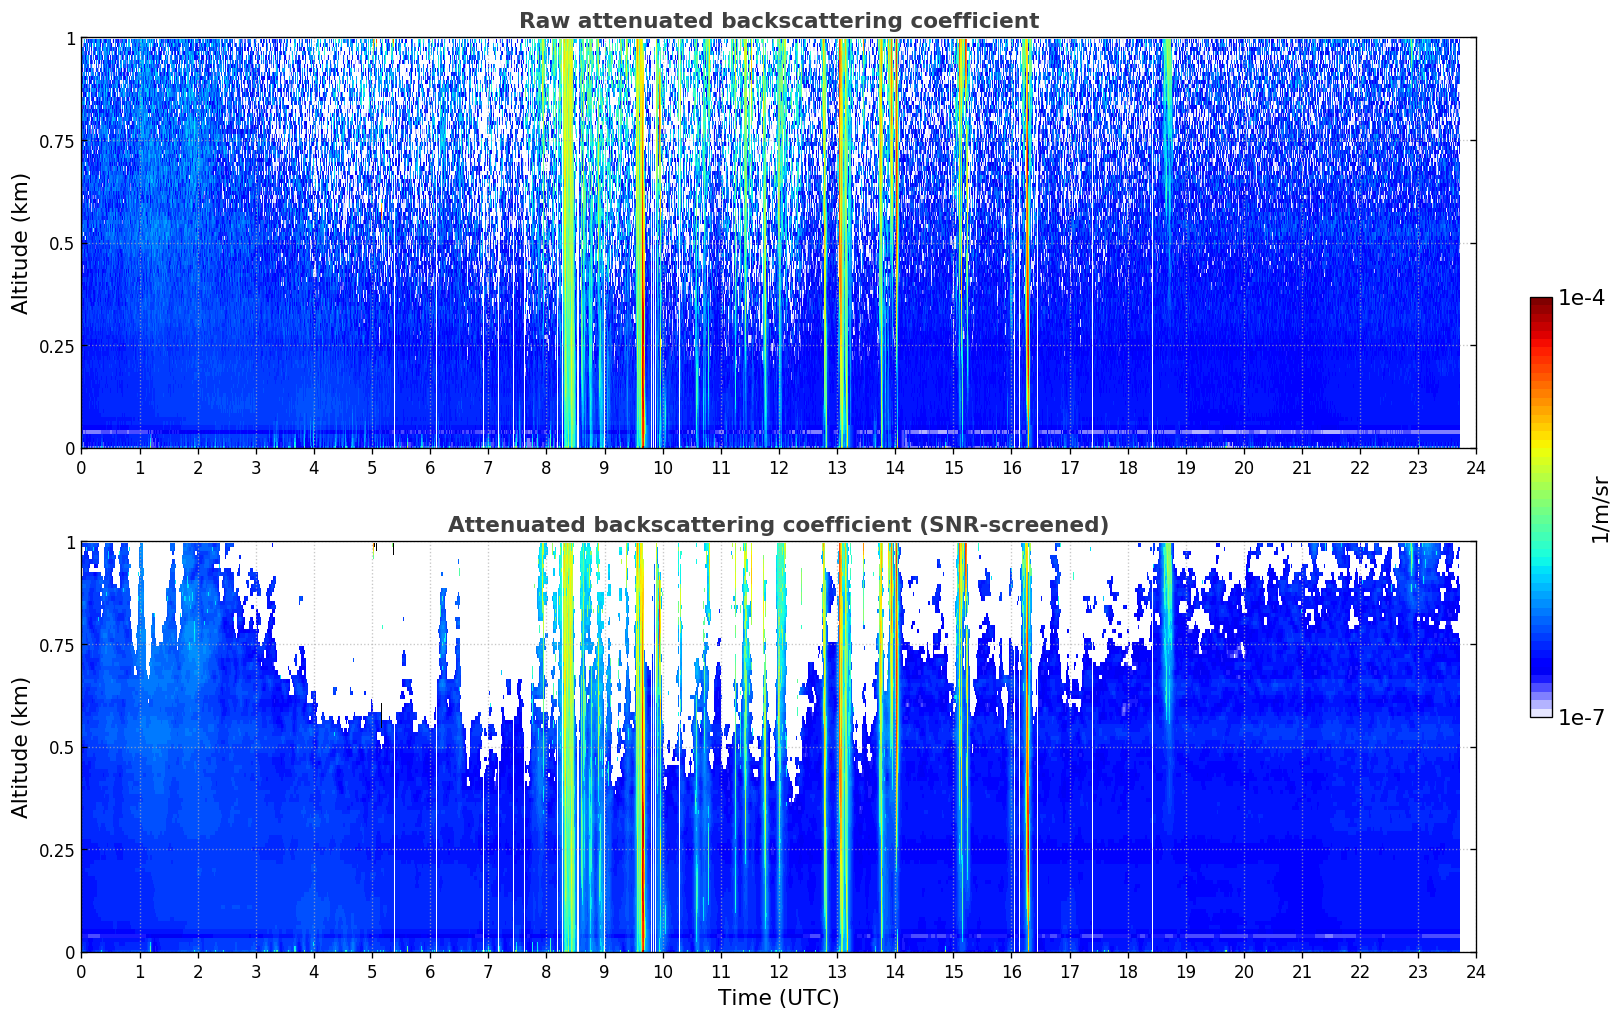Click "Altitude (km)" label of the raw plot
The width and height of the screenshot is (1621, 1020).
(21, 243)
